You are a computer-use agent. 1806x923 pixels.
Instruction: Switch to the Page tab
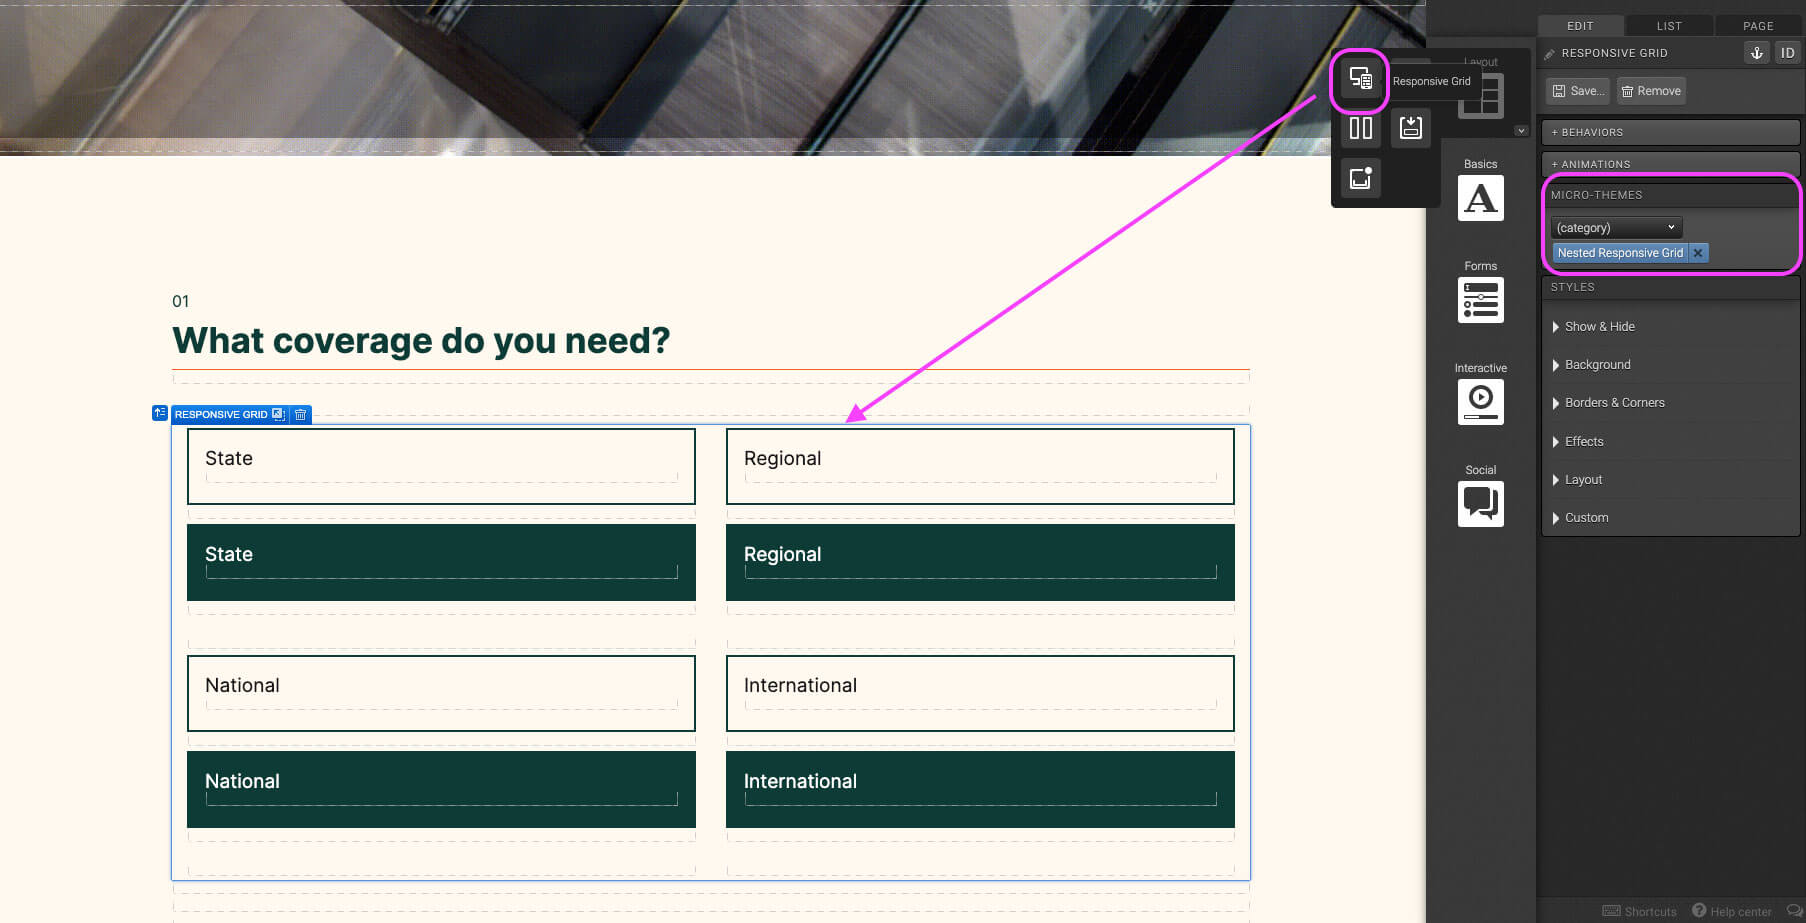[x=1758, y=26]
